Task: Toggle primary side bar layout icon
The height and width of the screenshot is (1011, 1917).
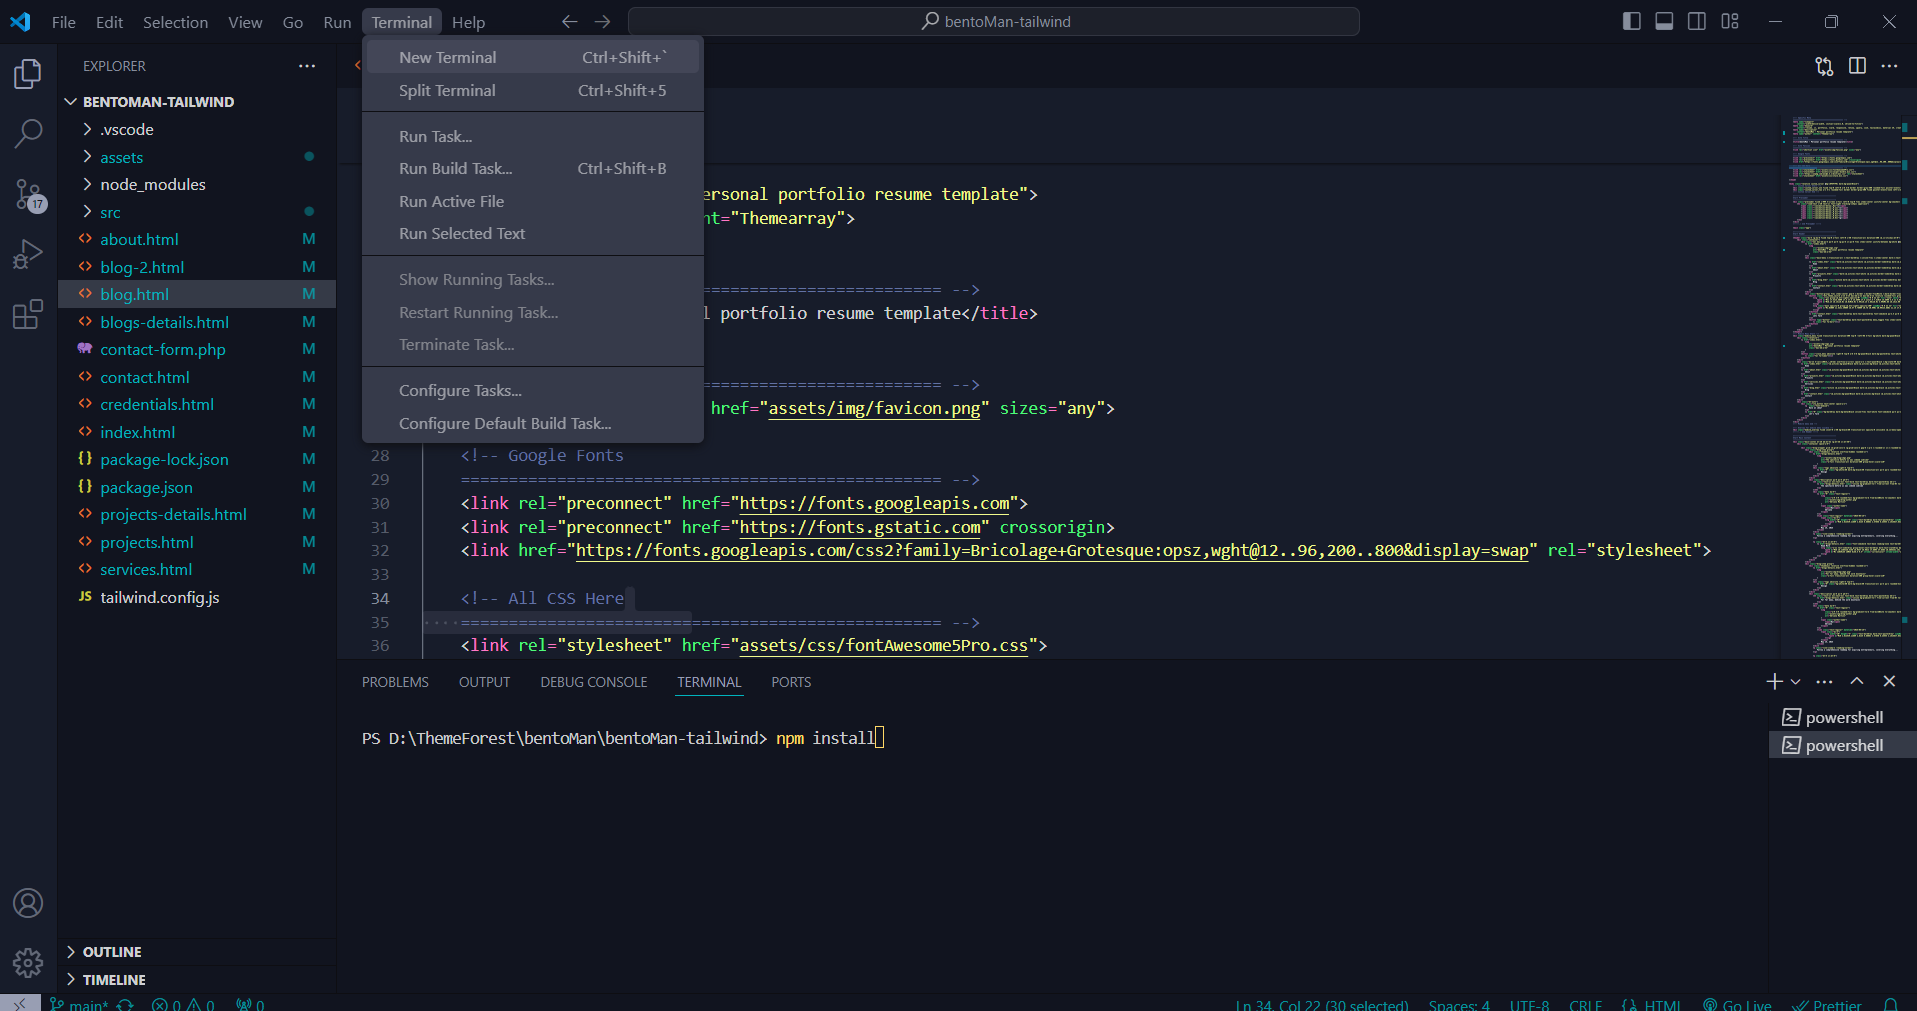Action: [x=1631, y=21]
